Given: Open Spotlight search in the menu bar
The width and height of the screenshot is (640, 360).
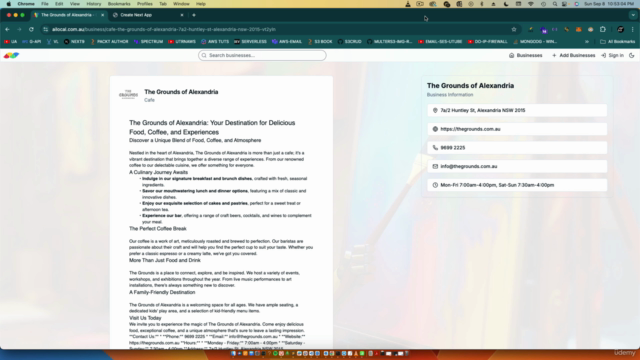Looking at the screenshot, I should [x=555, y=4].
